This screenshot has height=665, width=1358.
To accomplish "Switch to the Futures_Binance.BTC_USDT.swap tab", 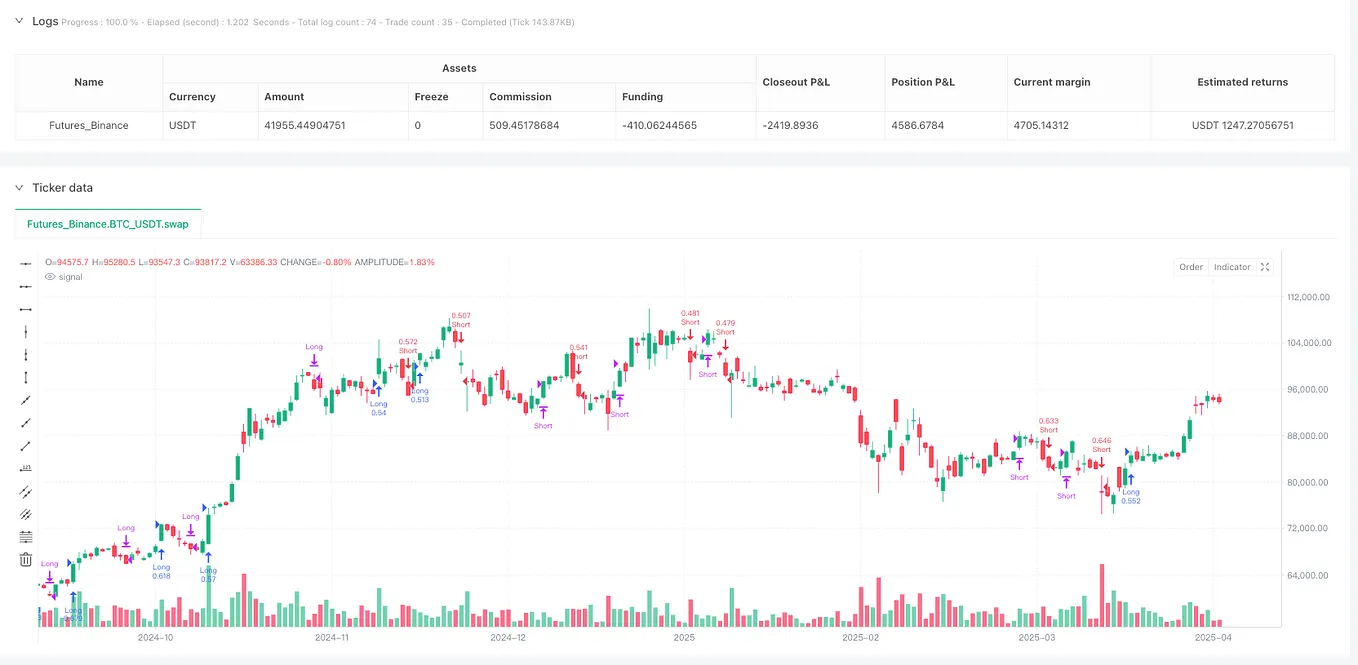I will tap(106, 224).
